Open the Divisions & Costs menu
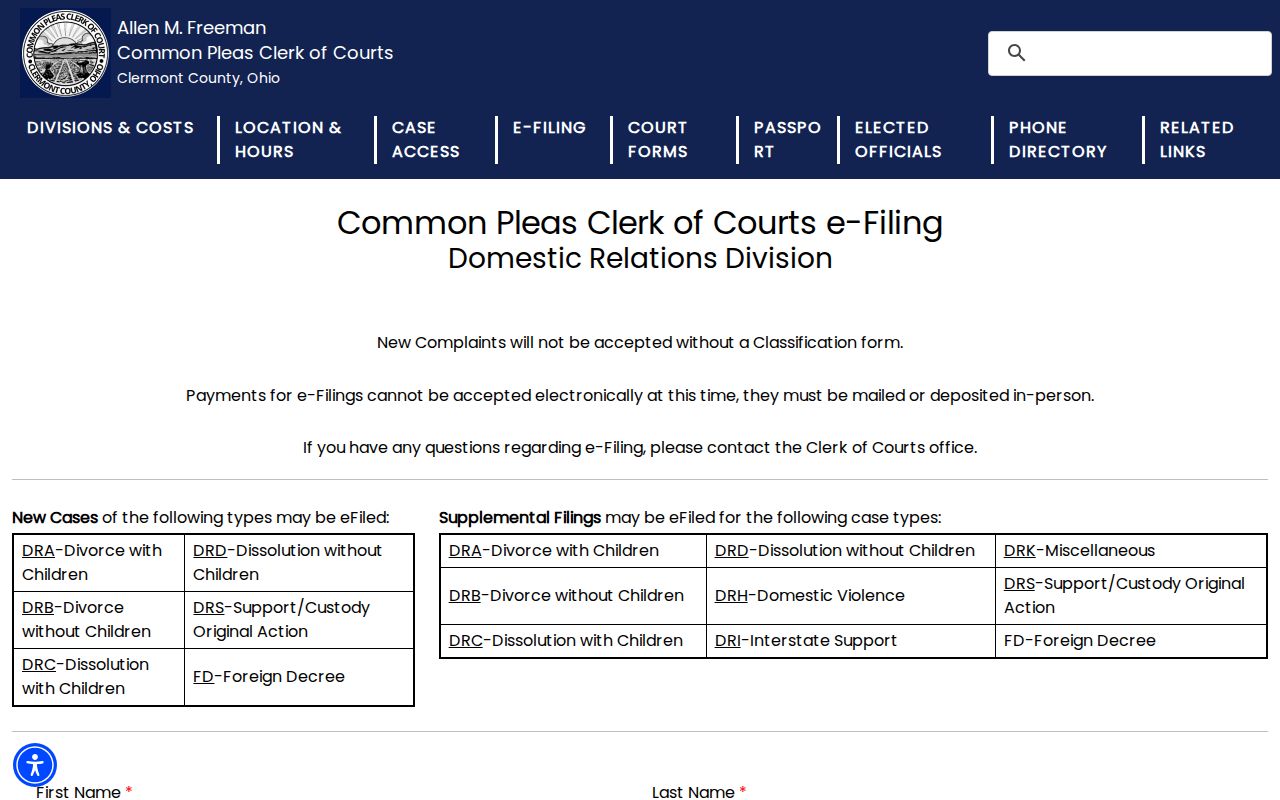The width and height of the screenshot is (1280, 800). click(x=110, y=128)
